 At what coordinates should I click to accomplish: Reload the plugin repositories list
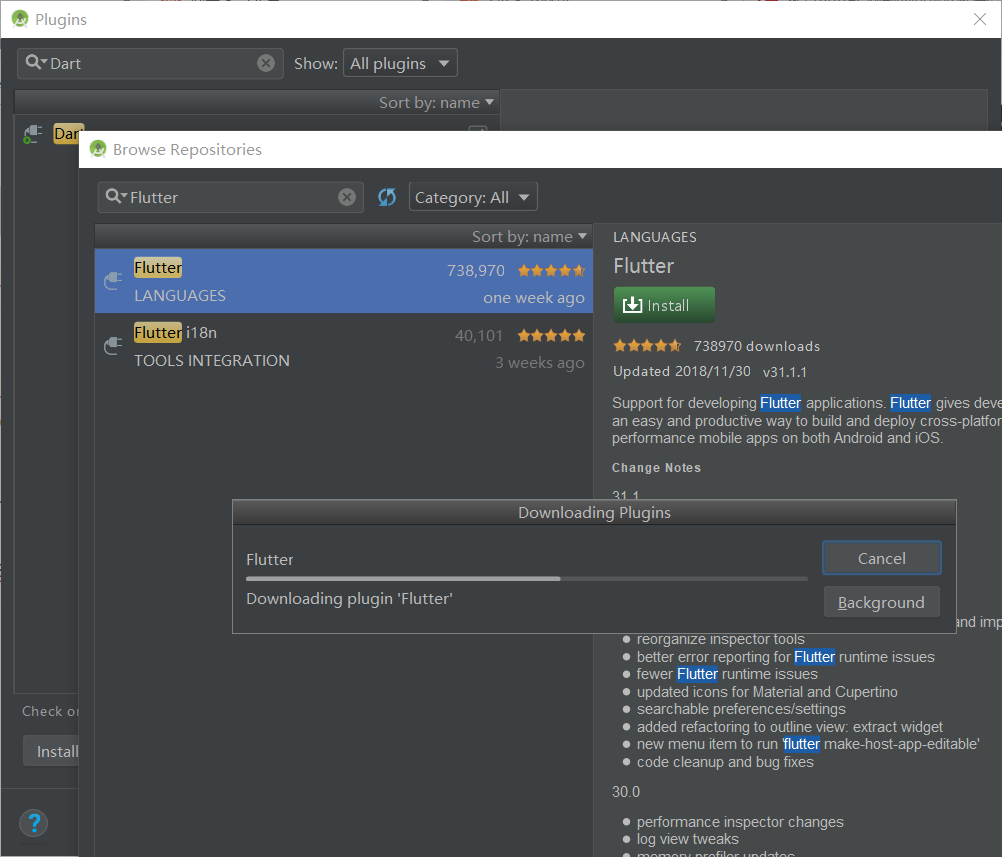coord(387,197)
